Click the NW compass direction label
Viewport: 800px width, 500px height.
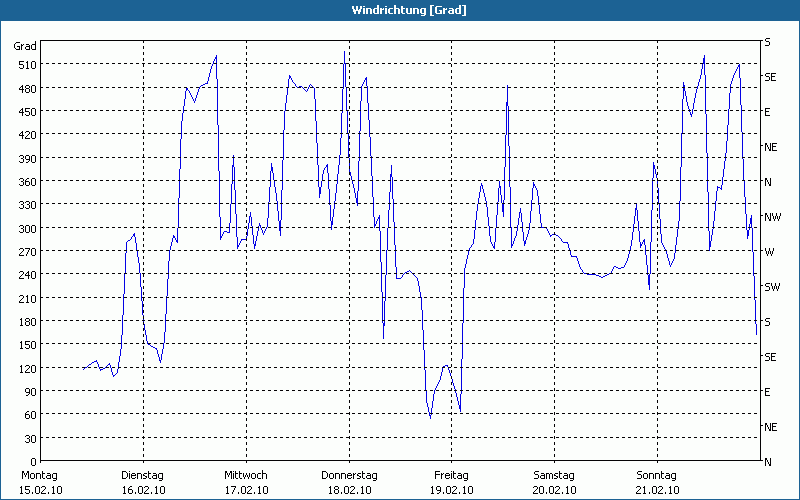[772, 217]
